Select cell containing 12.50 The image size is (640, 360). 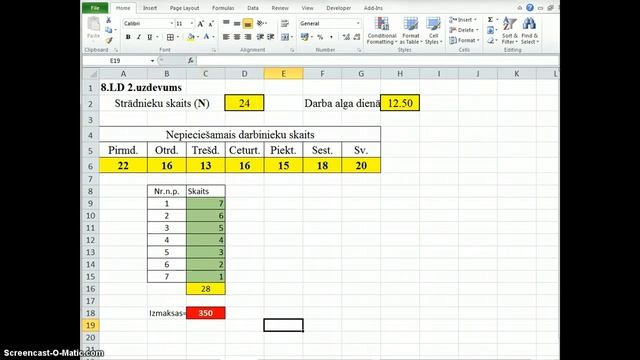pyautogui.click(x=400, y=103)
